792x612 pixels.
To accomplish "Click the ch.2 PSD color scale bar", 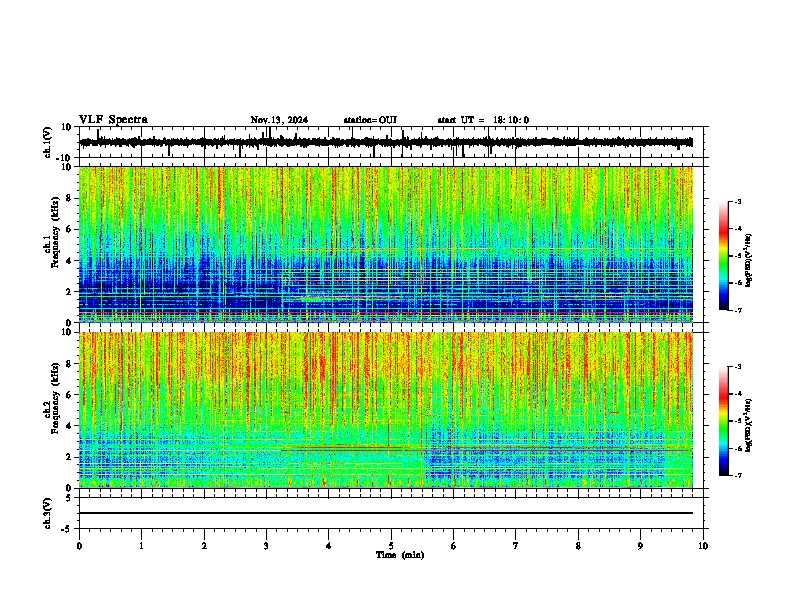I will pos(724,421).
